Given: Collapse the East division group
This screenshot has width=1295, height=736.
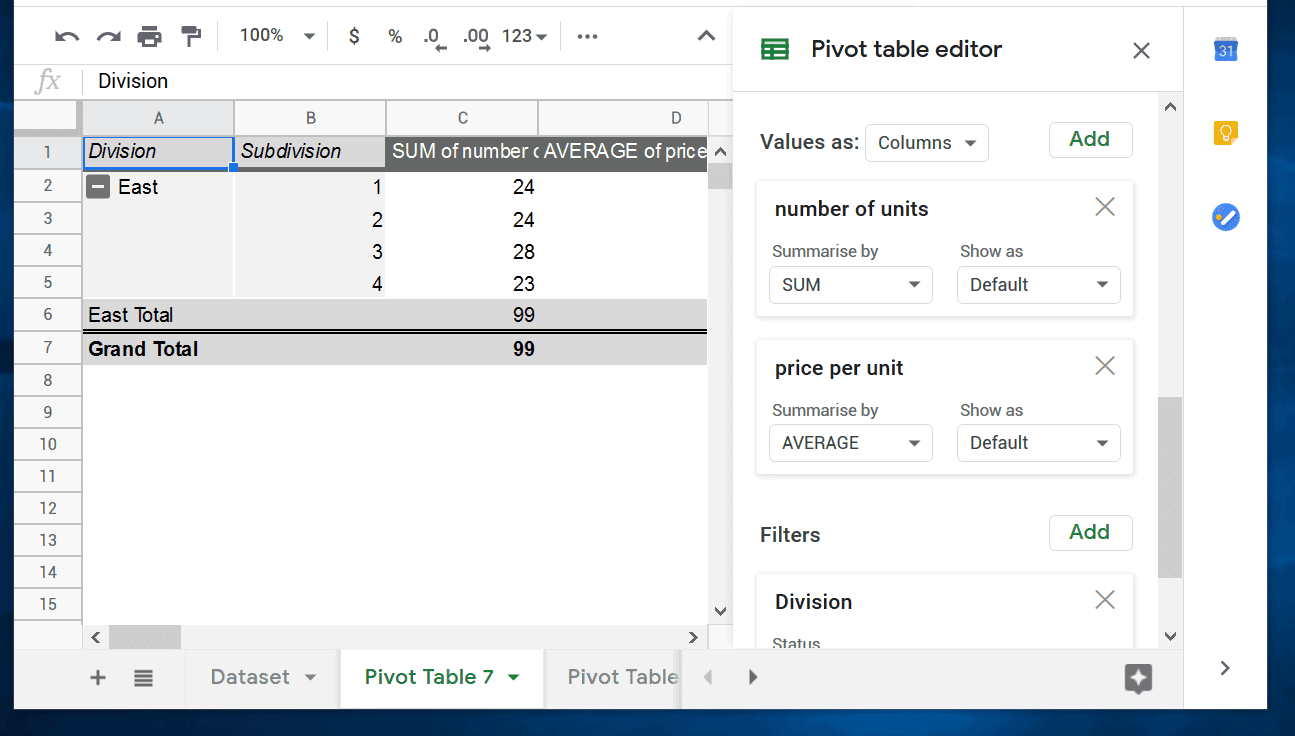Looking at the screenshot, I should [97, 187].
